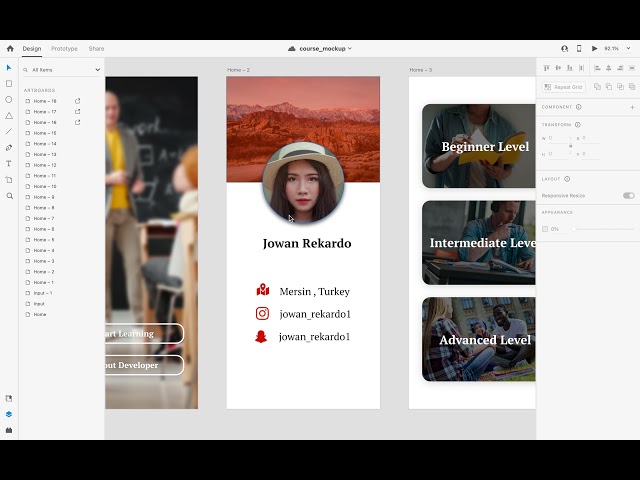This screenshot has height=480, width=640.
Task: Select the Artboard tool
Action: click(x=9, y=180)
